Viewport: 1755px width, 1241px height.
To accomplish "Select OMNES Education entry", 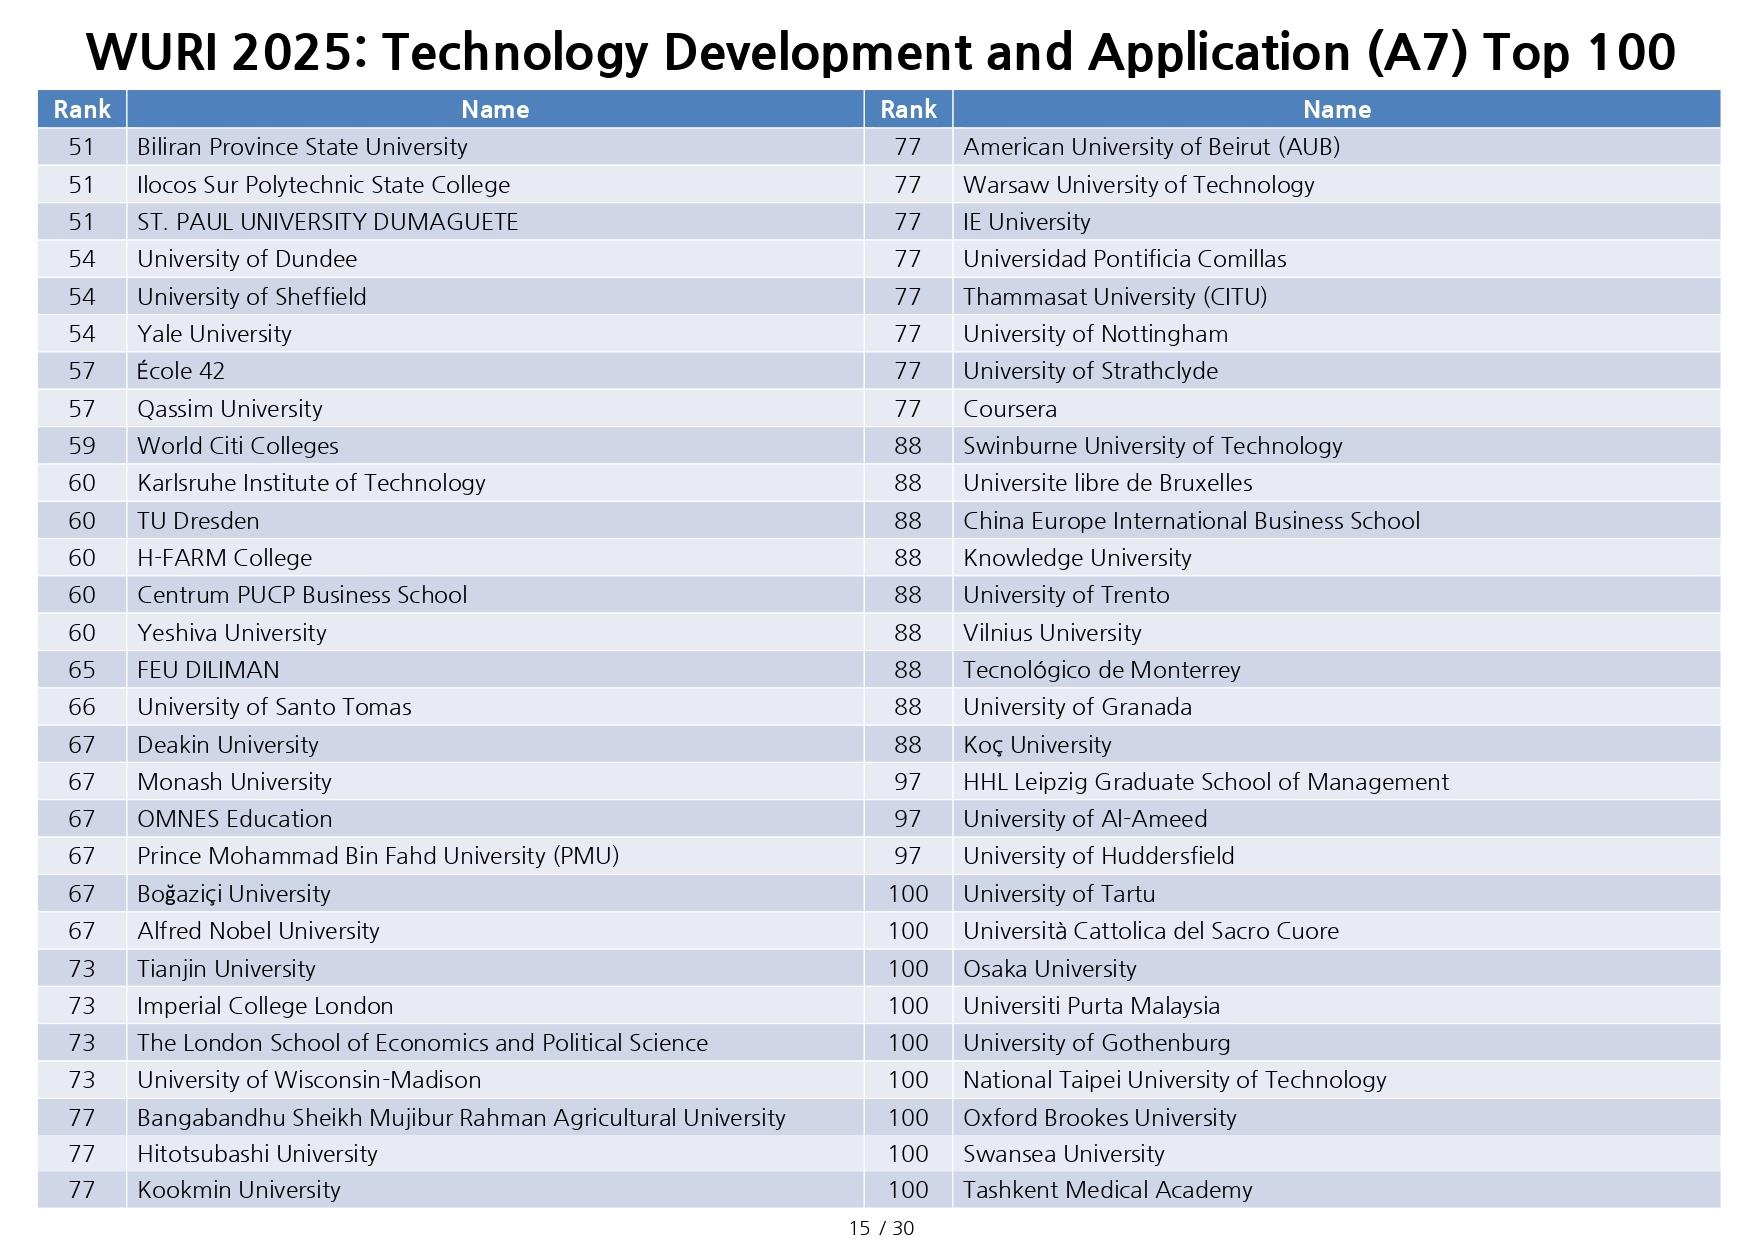I will 235,819.
